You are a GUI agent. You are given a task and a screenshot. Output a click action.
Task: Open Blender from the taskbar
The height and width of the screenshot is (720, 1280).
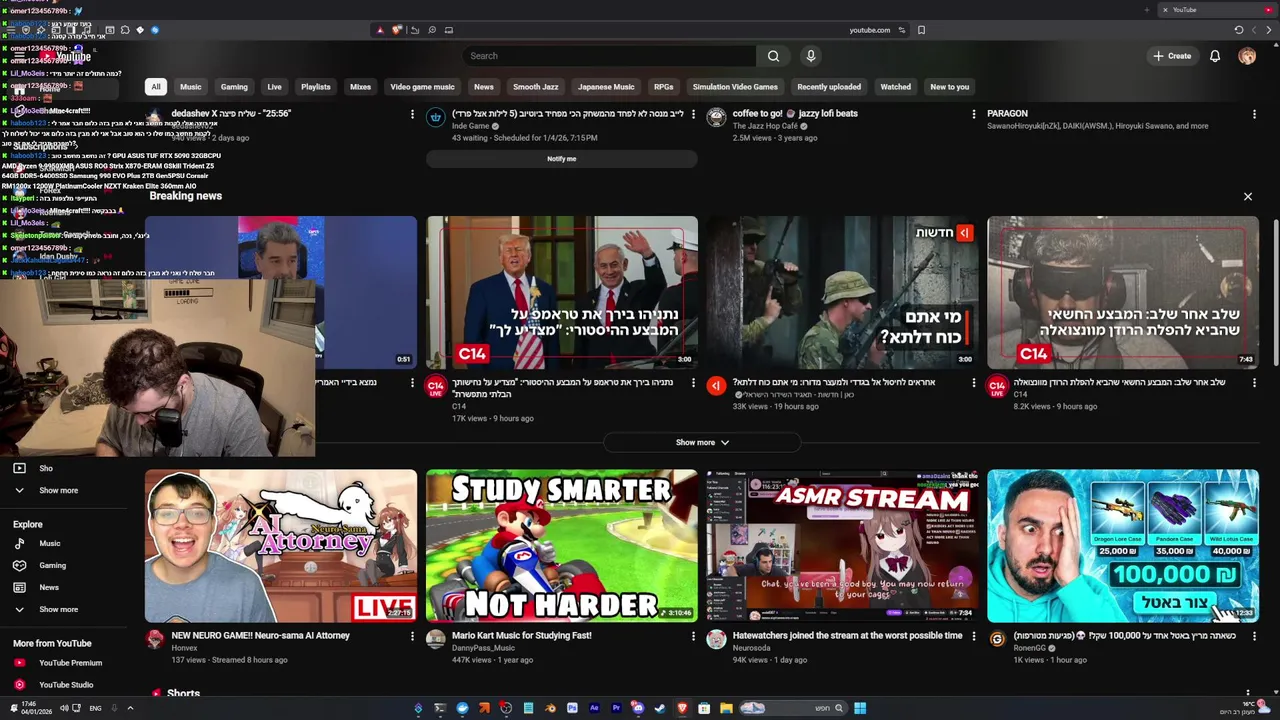coord(550,708)
